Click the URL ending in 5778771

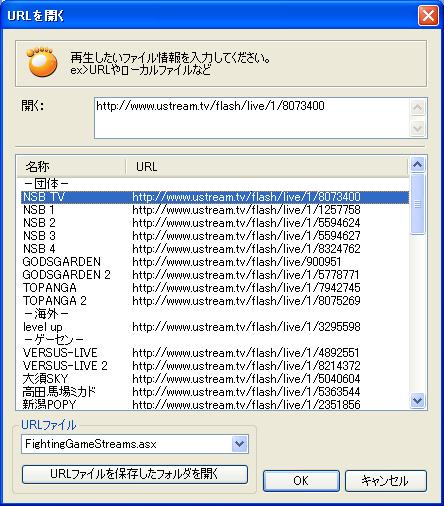pos(246,275)
